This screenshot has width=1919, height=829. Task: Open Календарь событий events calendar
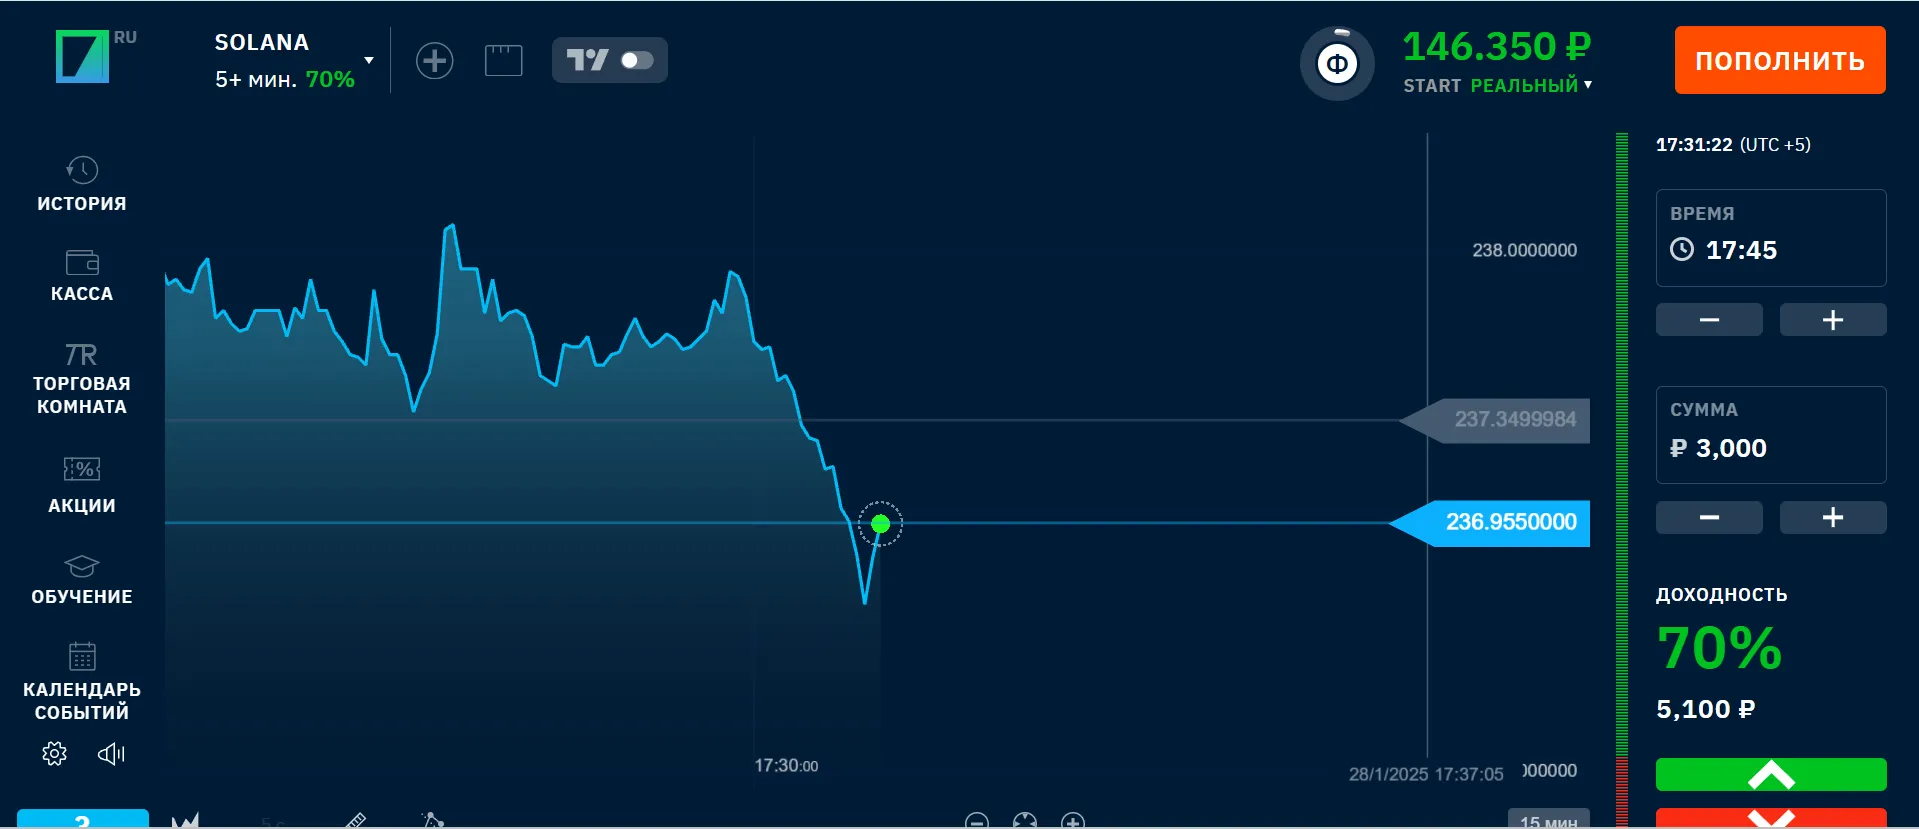coord(82,680)
